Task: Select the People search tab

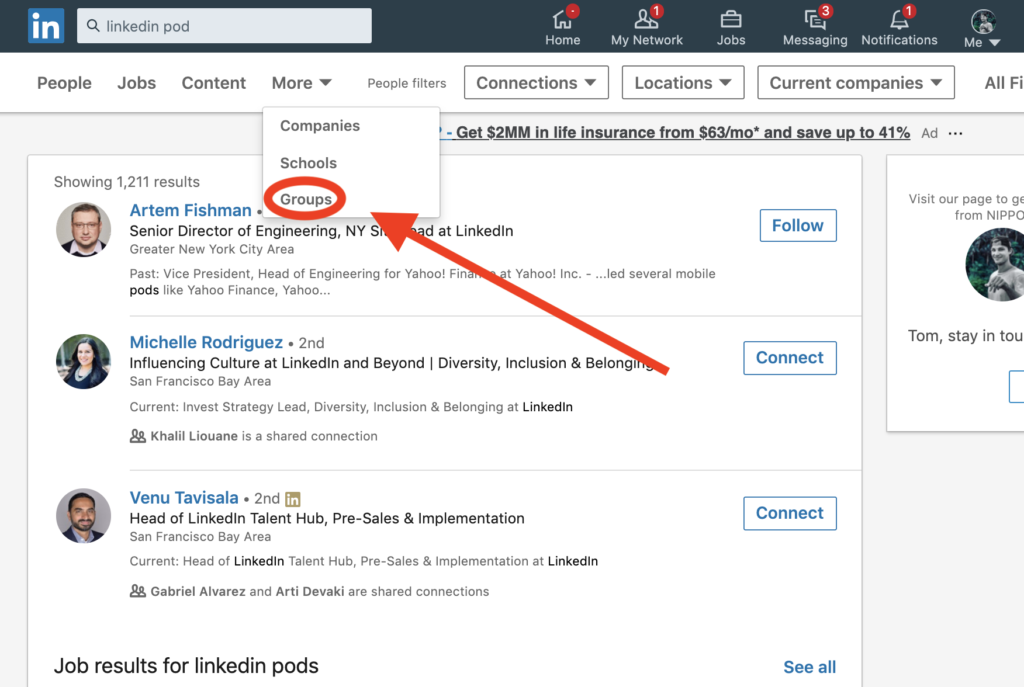Action: tap(64, 83)
